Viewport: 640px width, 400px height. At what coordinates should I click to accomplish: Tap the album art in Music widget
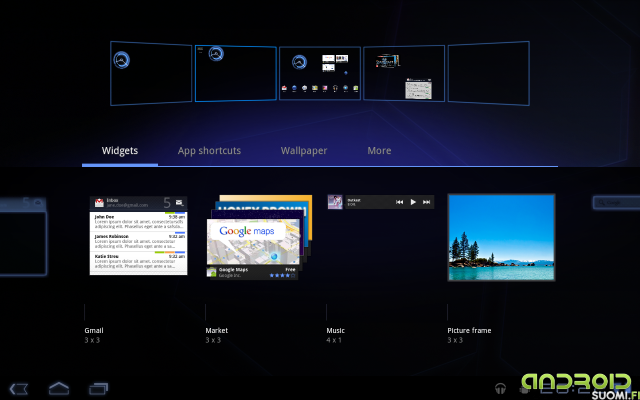pyautogui.click(x=335, y=202)
